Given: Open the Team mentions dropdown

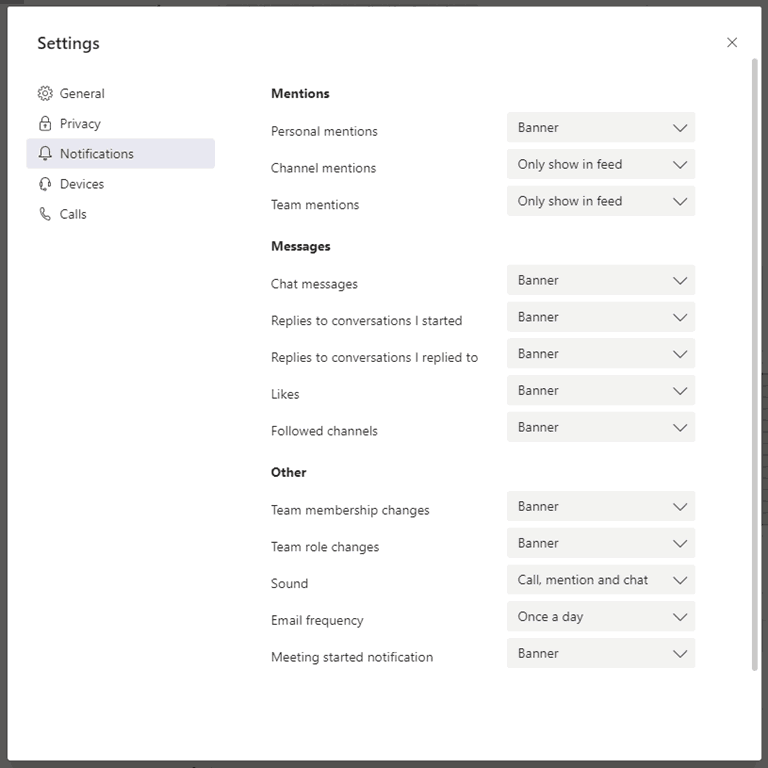Looking at the screenshot, I should coord(600,201).
